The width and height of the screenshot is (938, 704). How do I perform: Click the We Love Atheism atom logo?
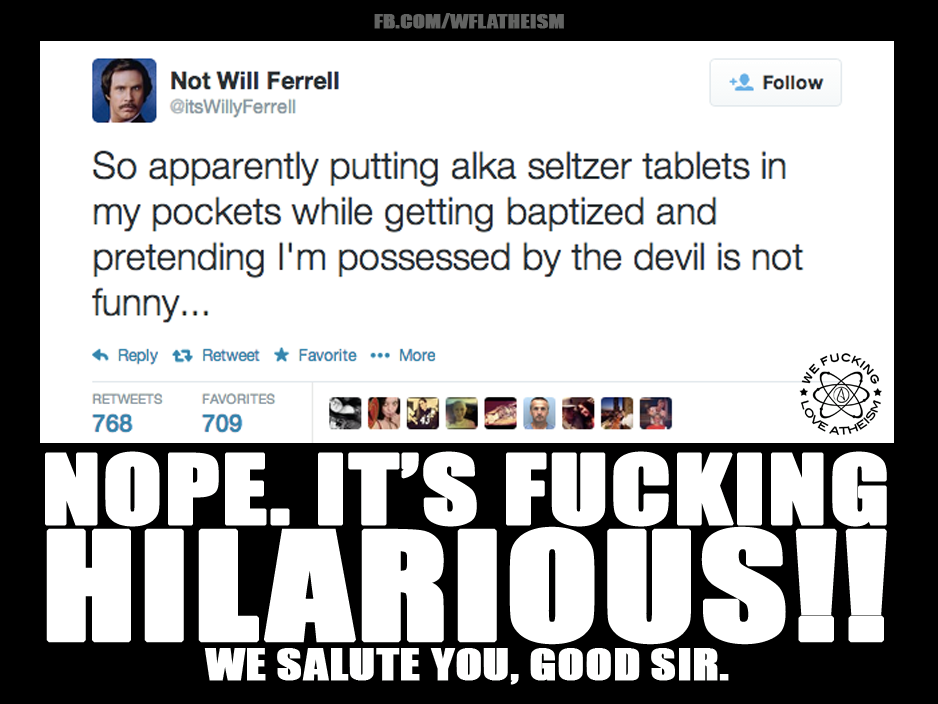pyautogui.click(x=840, y=394)
